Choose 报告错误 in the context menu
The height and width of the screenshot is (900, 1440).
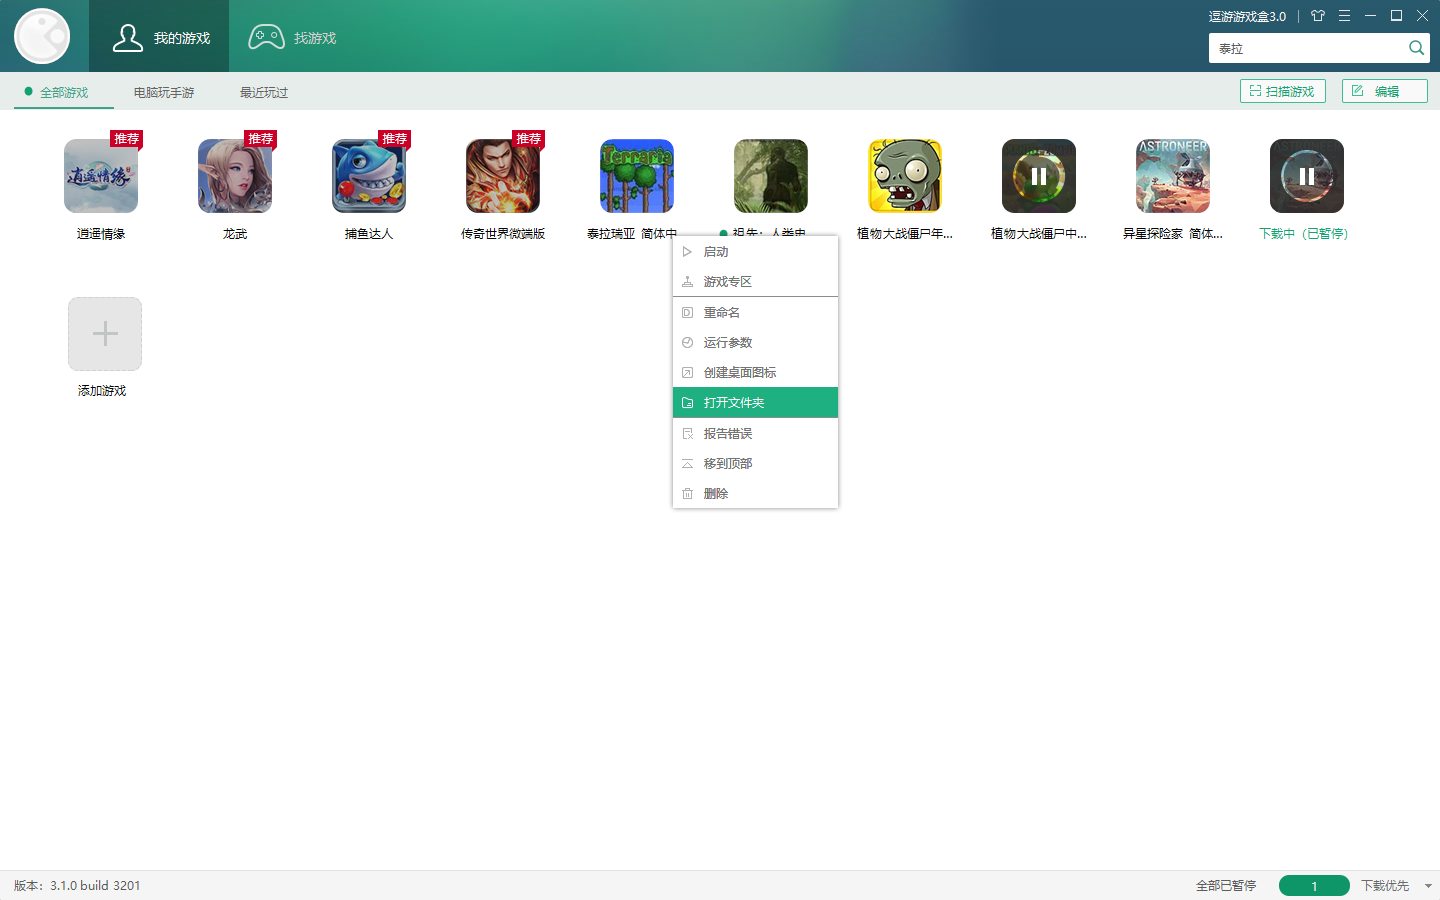[x=755, y=434]
